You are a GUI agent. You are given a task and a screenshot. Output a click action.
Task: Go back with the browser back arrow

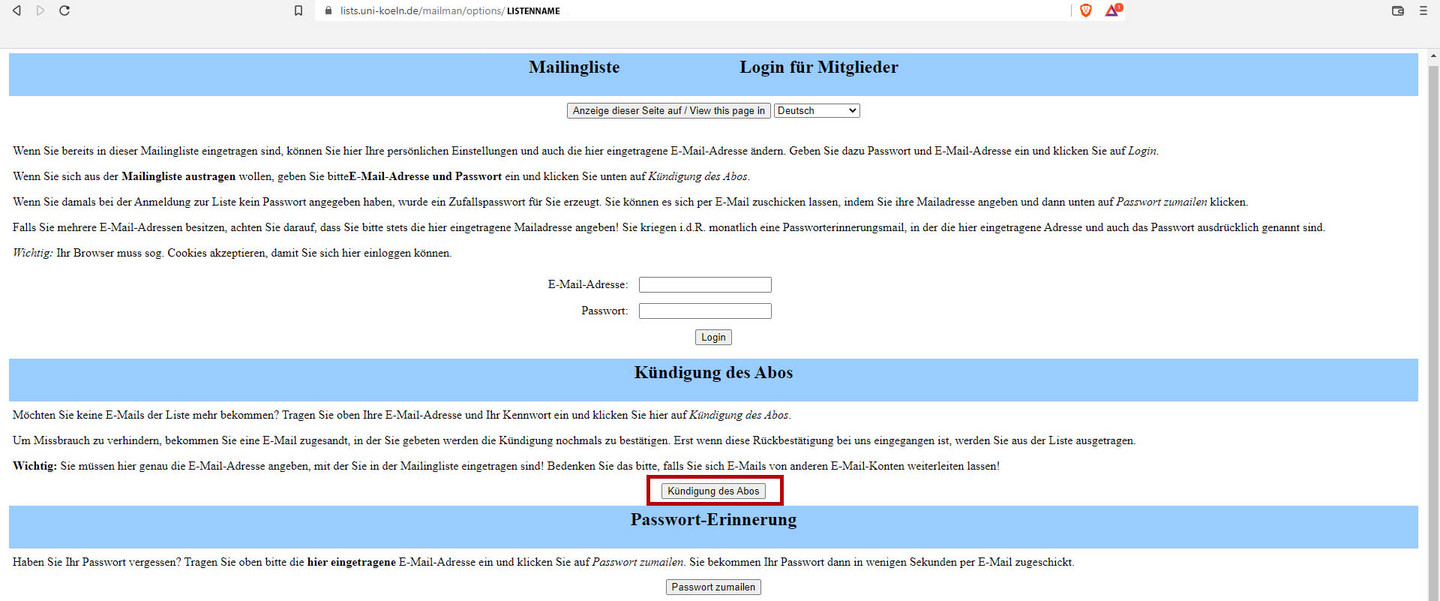pyautogui.click(x=16, y=10)
